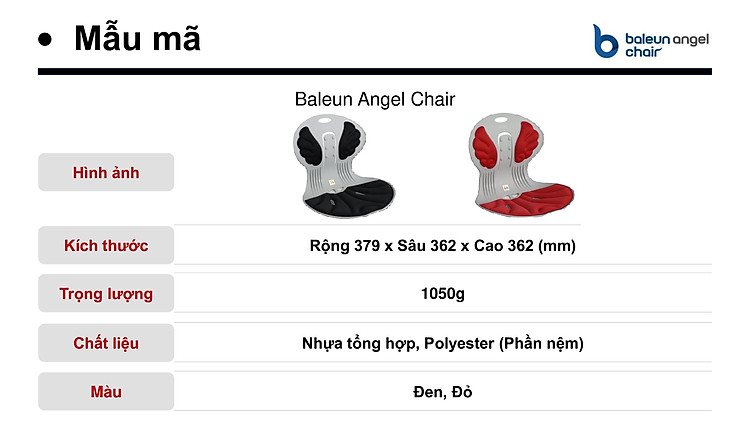The image size is (750, 422).
Task: Click the Chất liệu label box
Action: point(106,343)
